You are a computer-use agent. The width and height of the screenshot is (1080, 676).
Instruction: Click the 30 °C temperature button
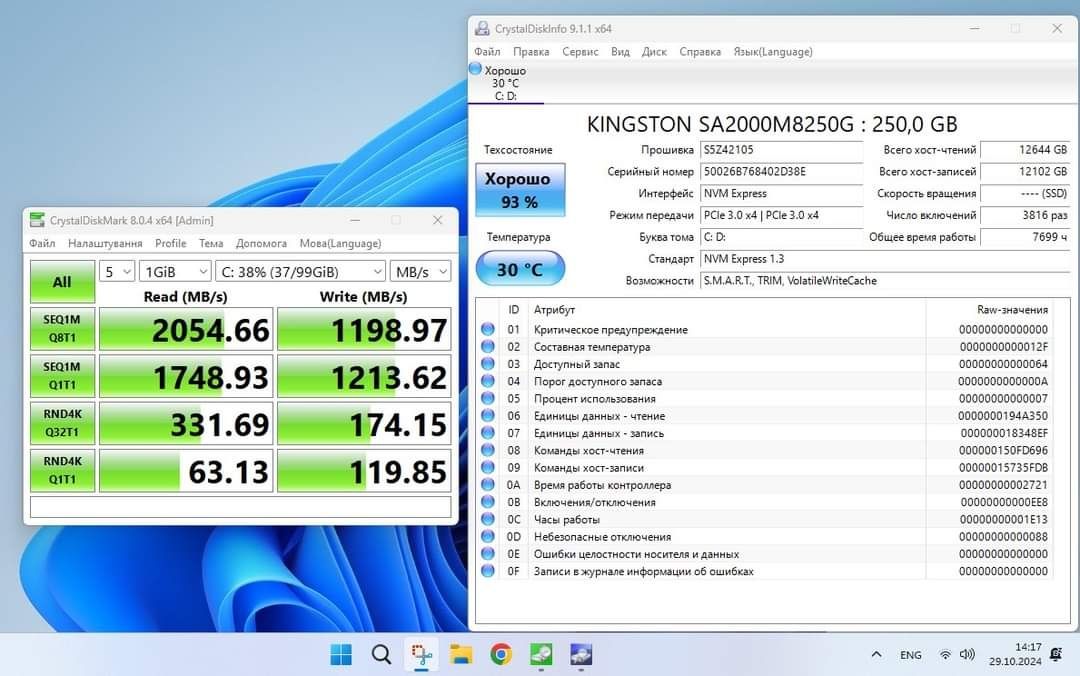click(520, 269)
